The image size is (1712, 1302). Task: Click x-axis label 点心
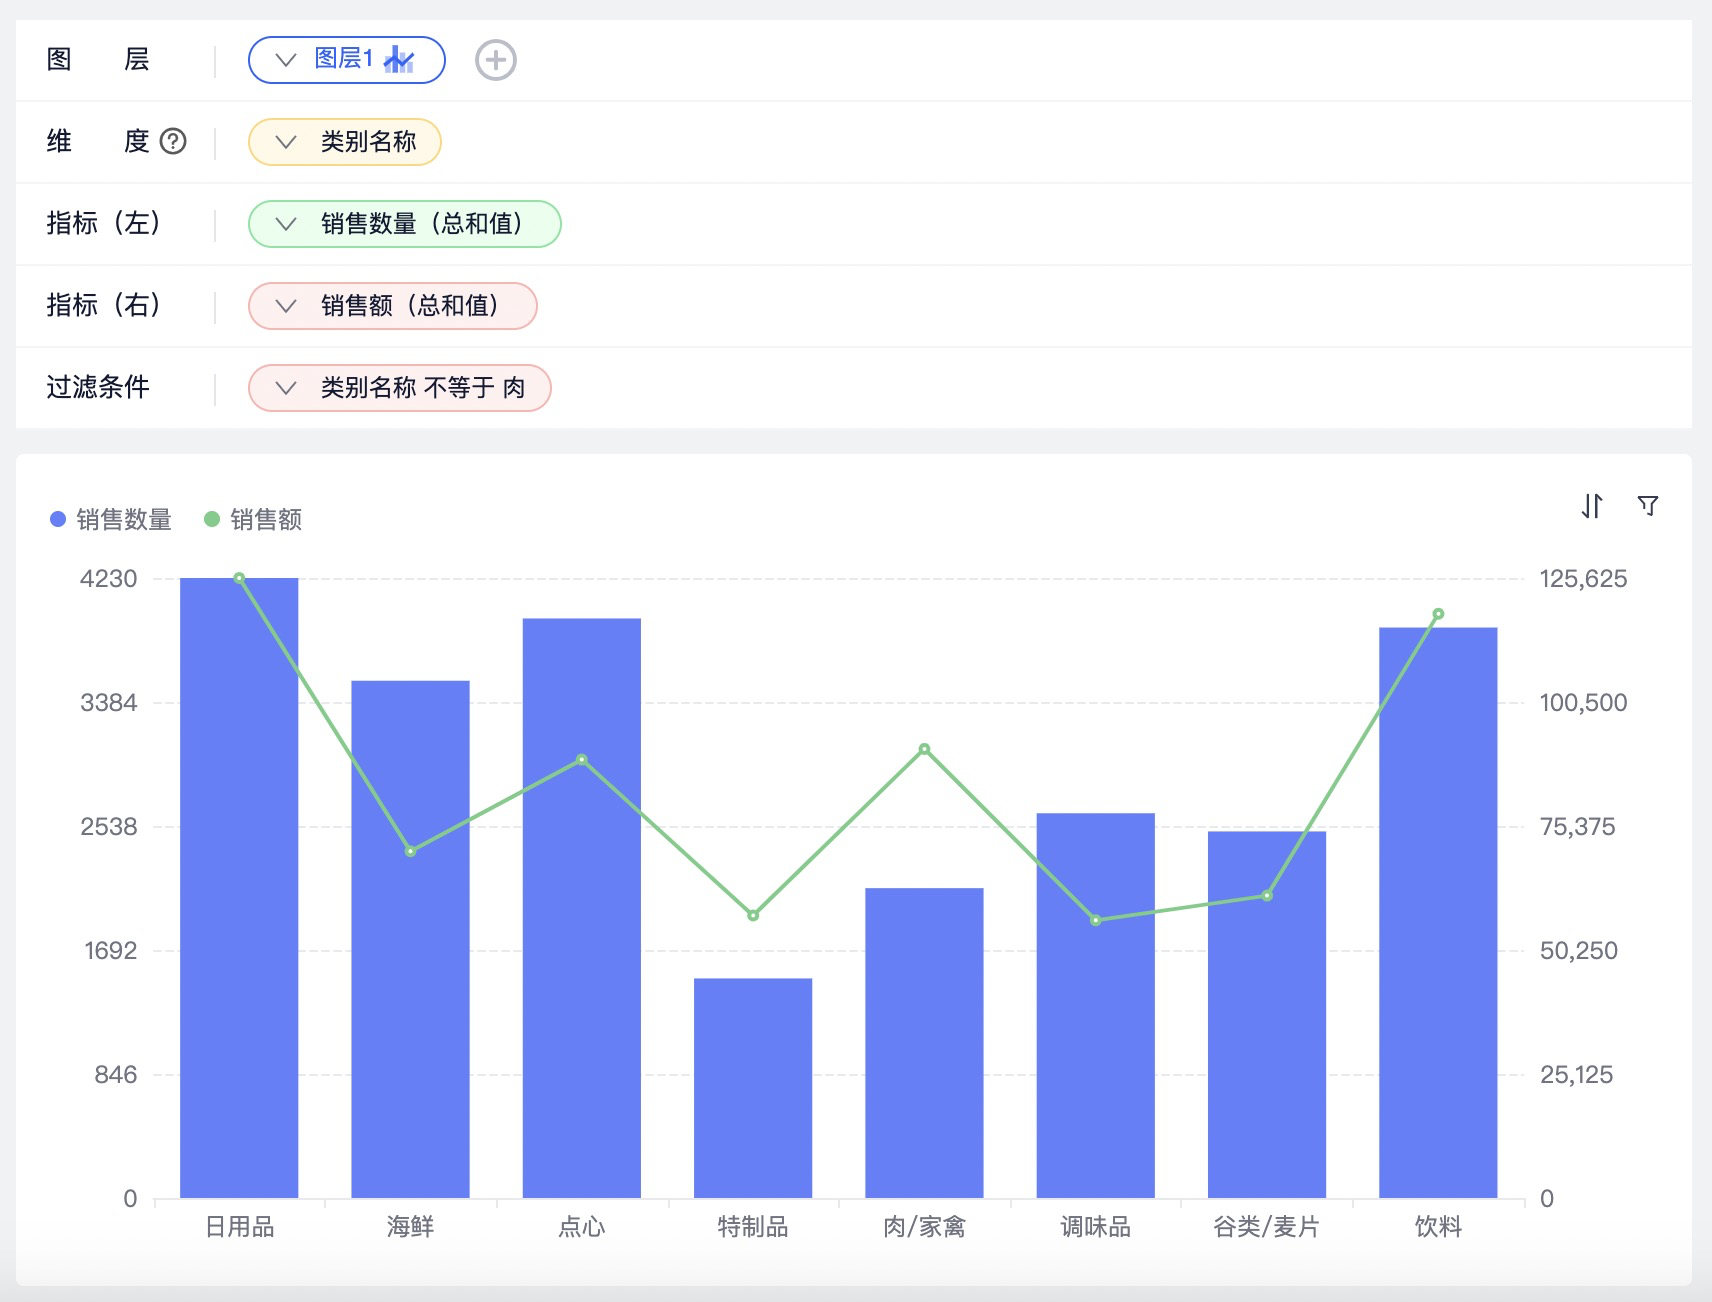[x=582, y=1227]
